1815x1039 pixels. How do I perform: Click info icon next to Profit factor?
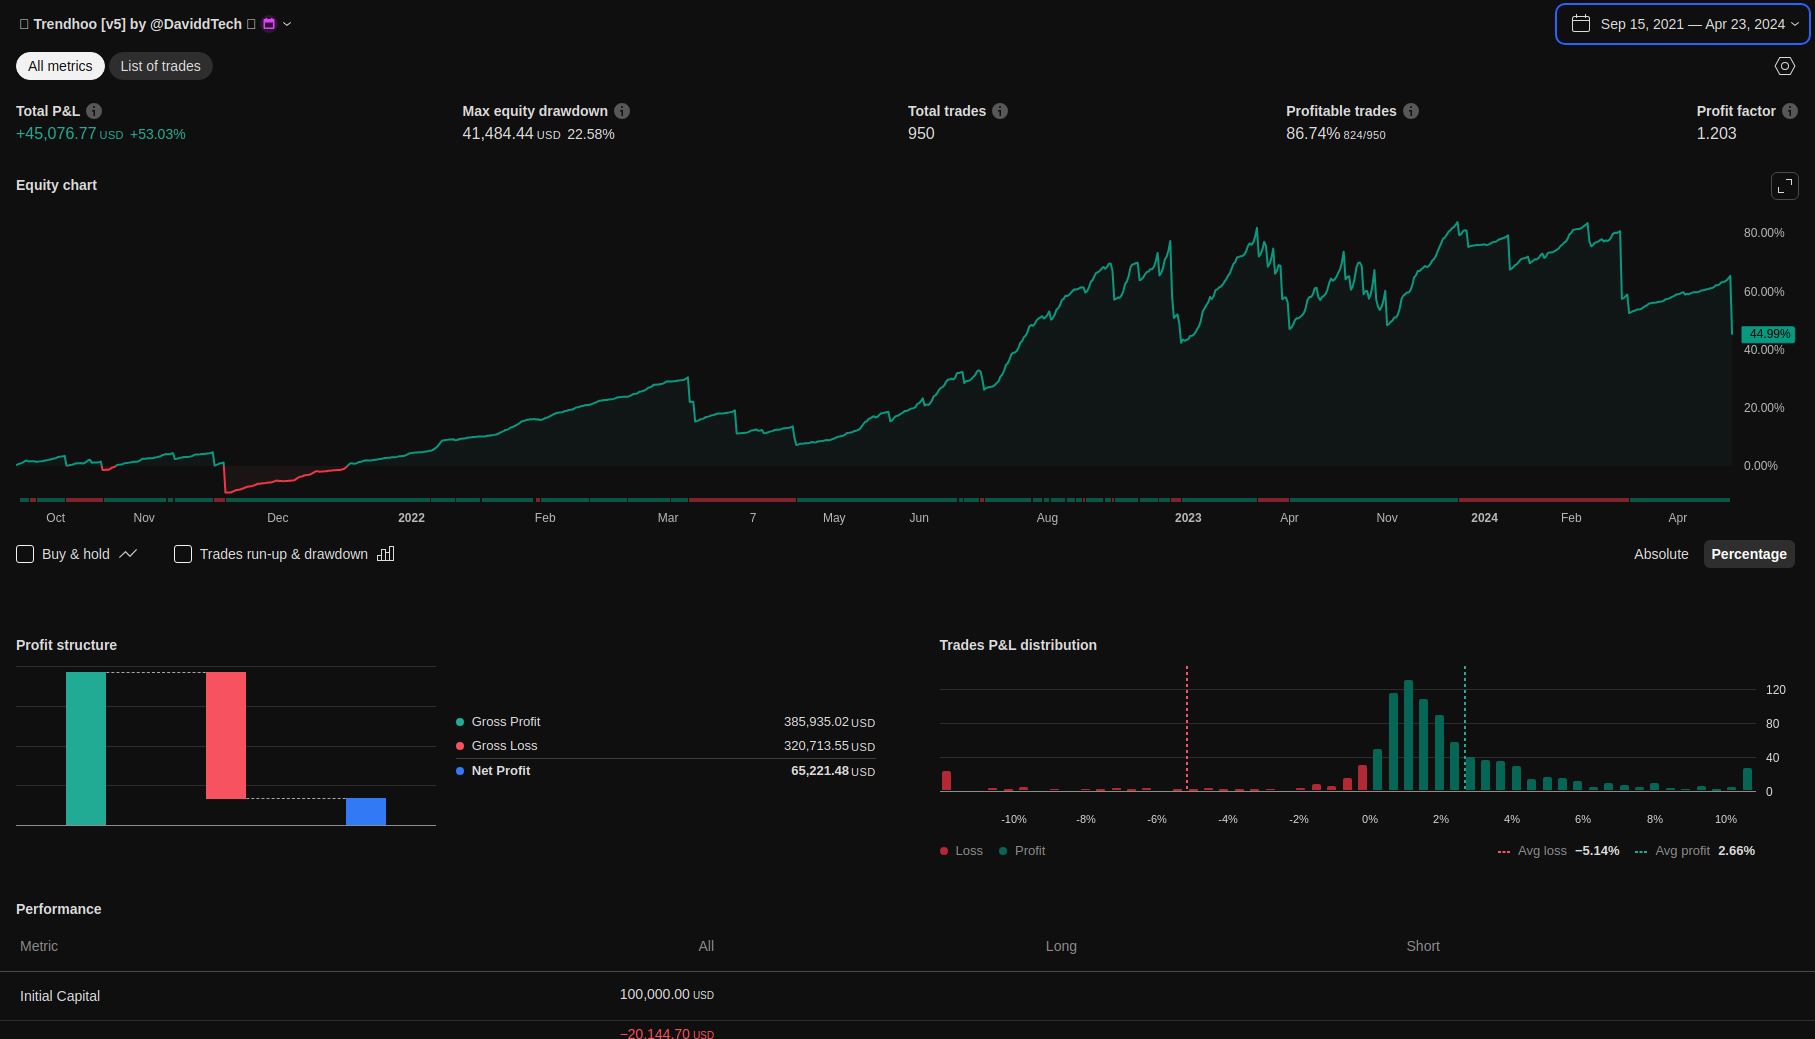[1790, 111]
